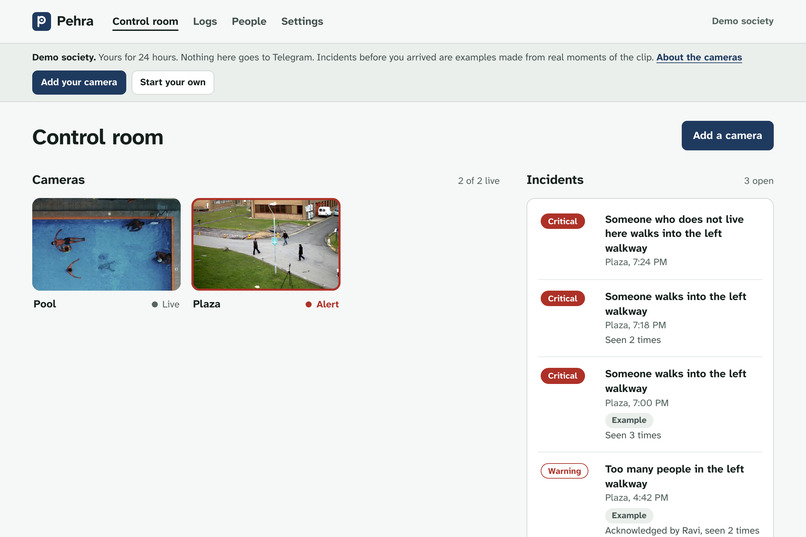Click Critical badge on 7:00 PM incident
Screen dimensions: 806x537
[562, 376]
